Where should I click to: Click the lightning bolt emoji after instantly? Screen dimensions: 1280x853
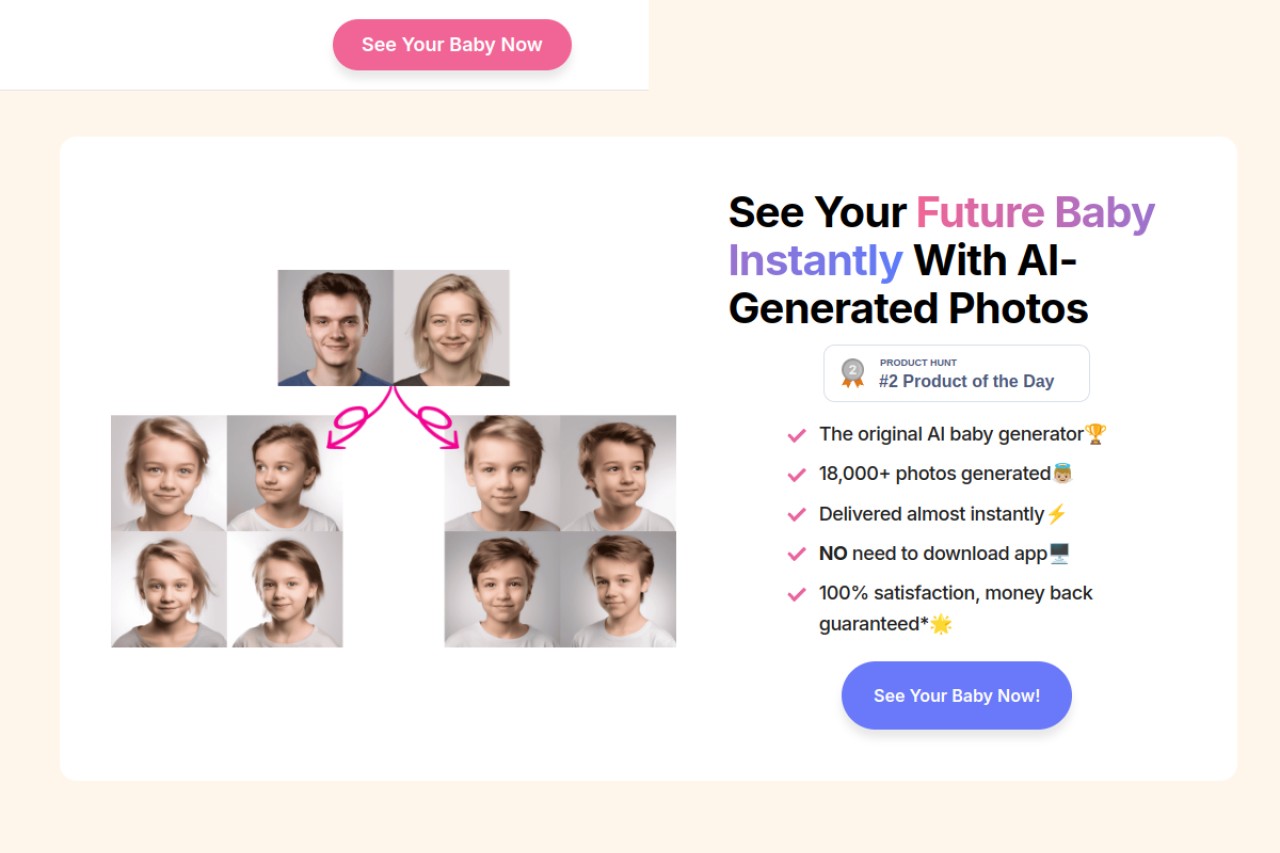pyautogui.click(x=1057, y=514)
